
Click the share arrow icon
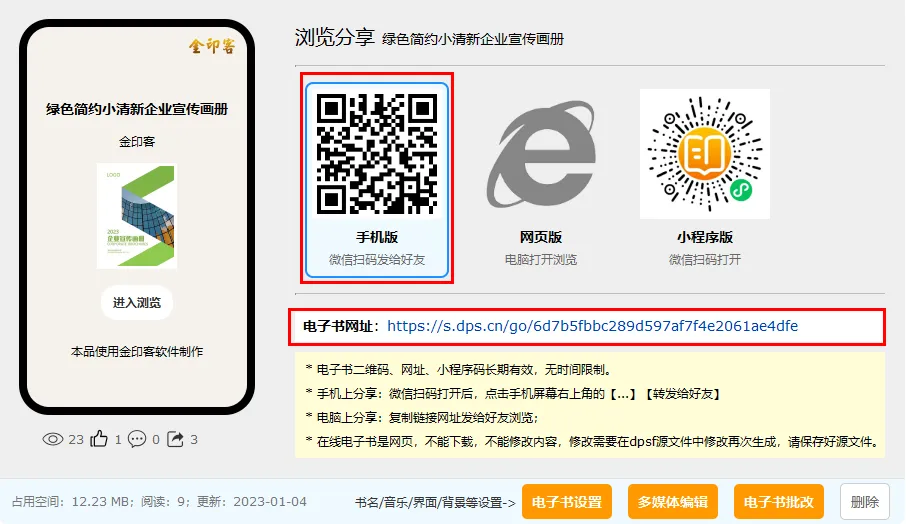point(175,439)
